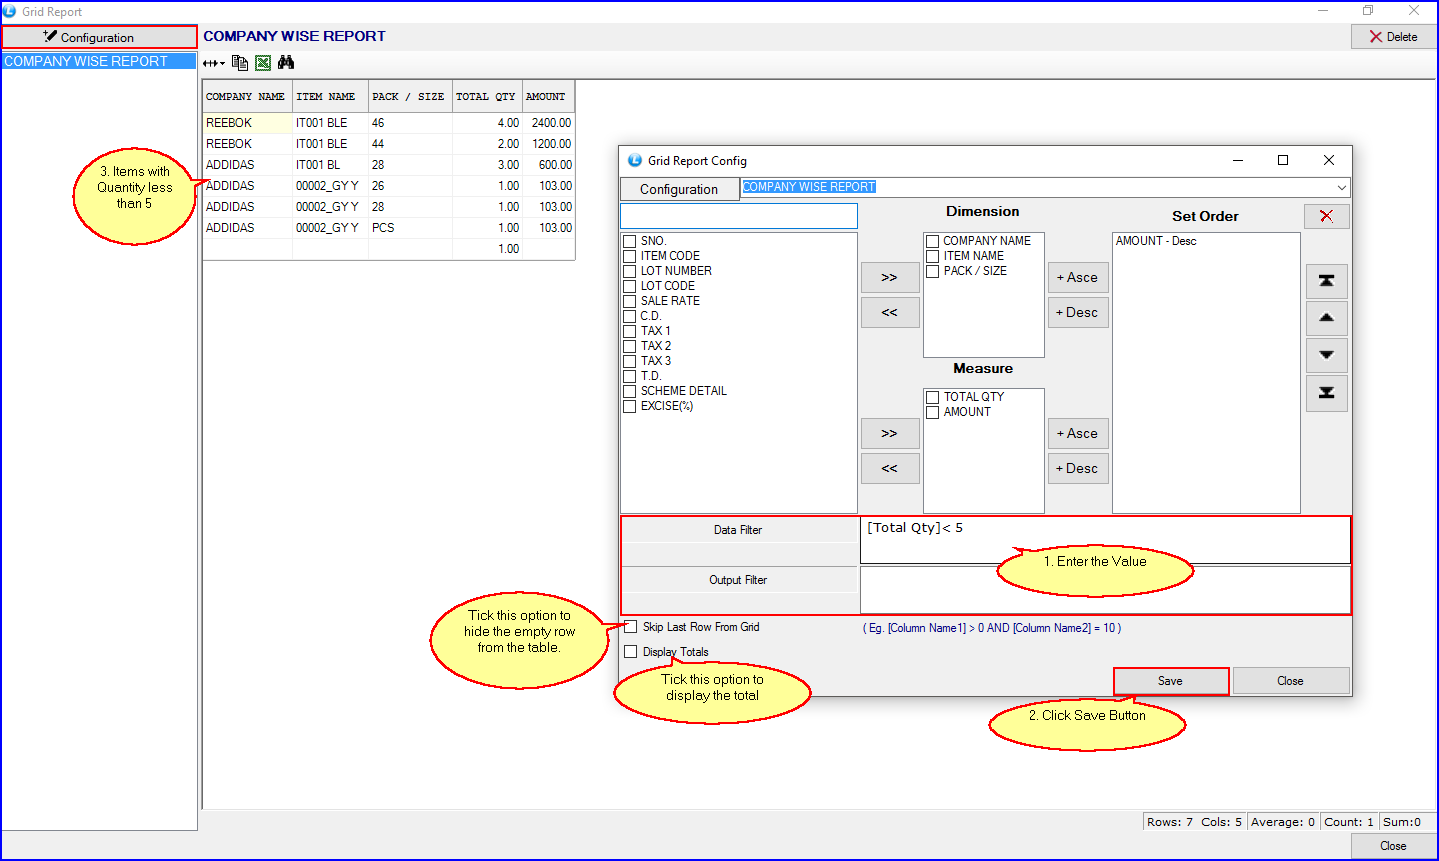Enable the Display Totals option
Viewport: 1439px width, 861px height.
click(x=631, y=652)
